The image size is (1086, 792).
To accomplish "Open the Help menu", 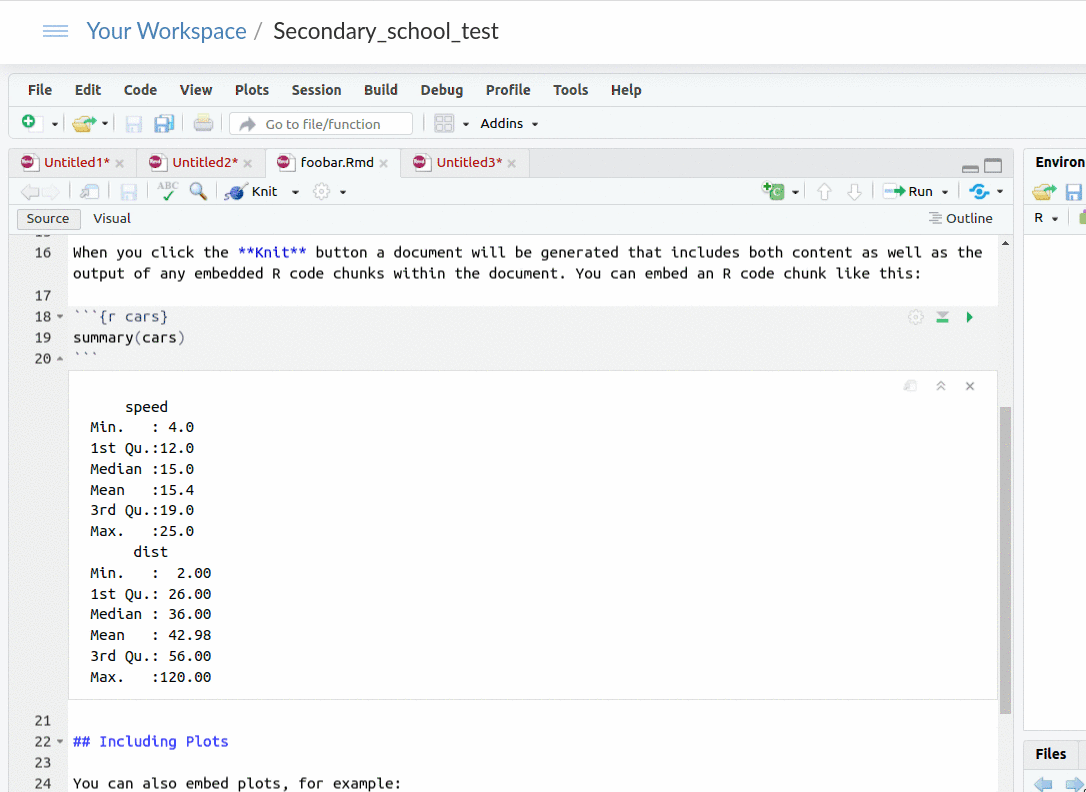I will pos(626,90).
